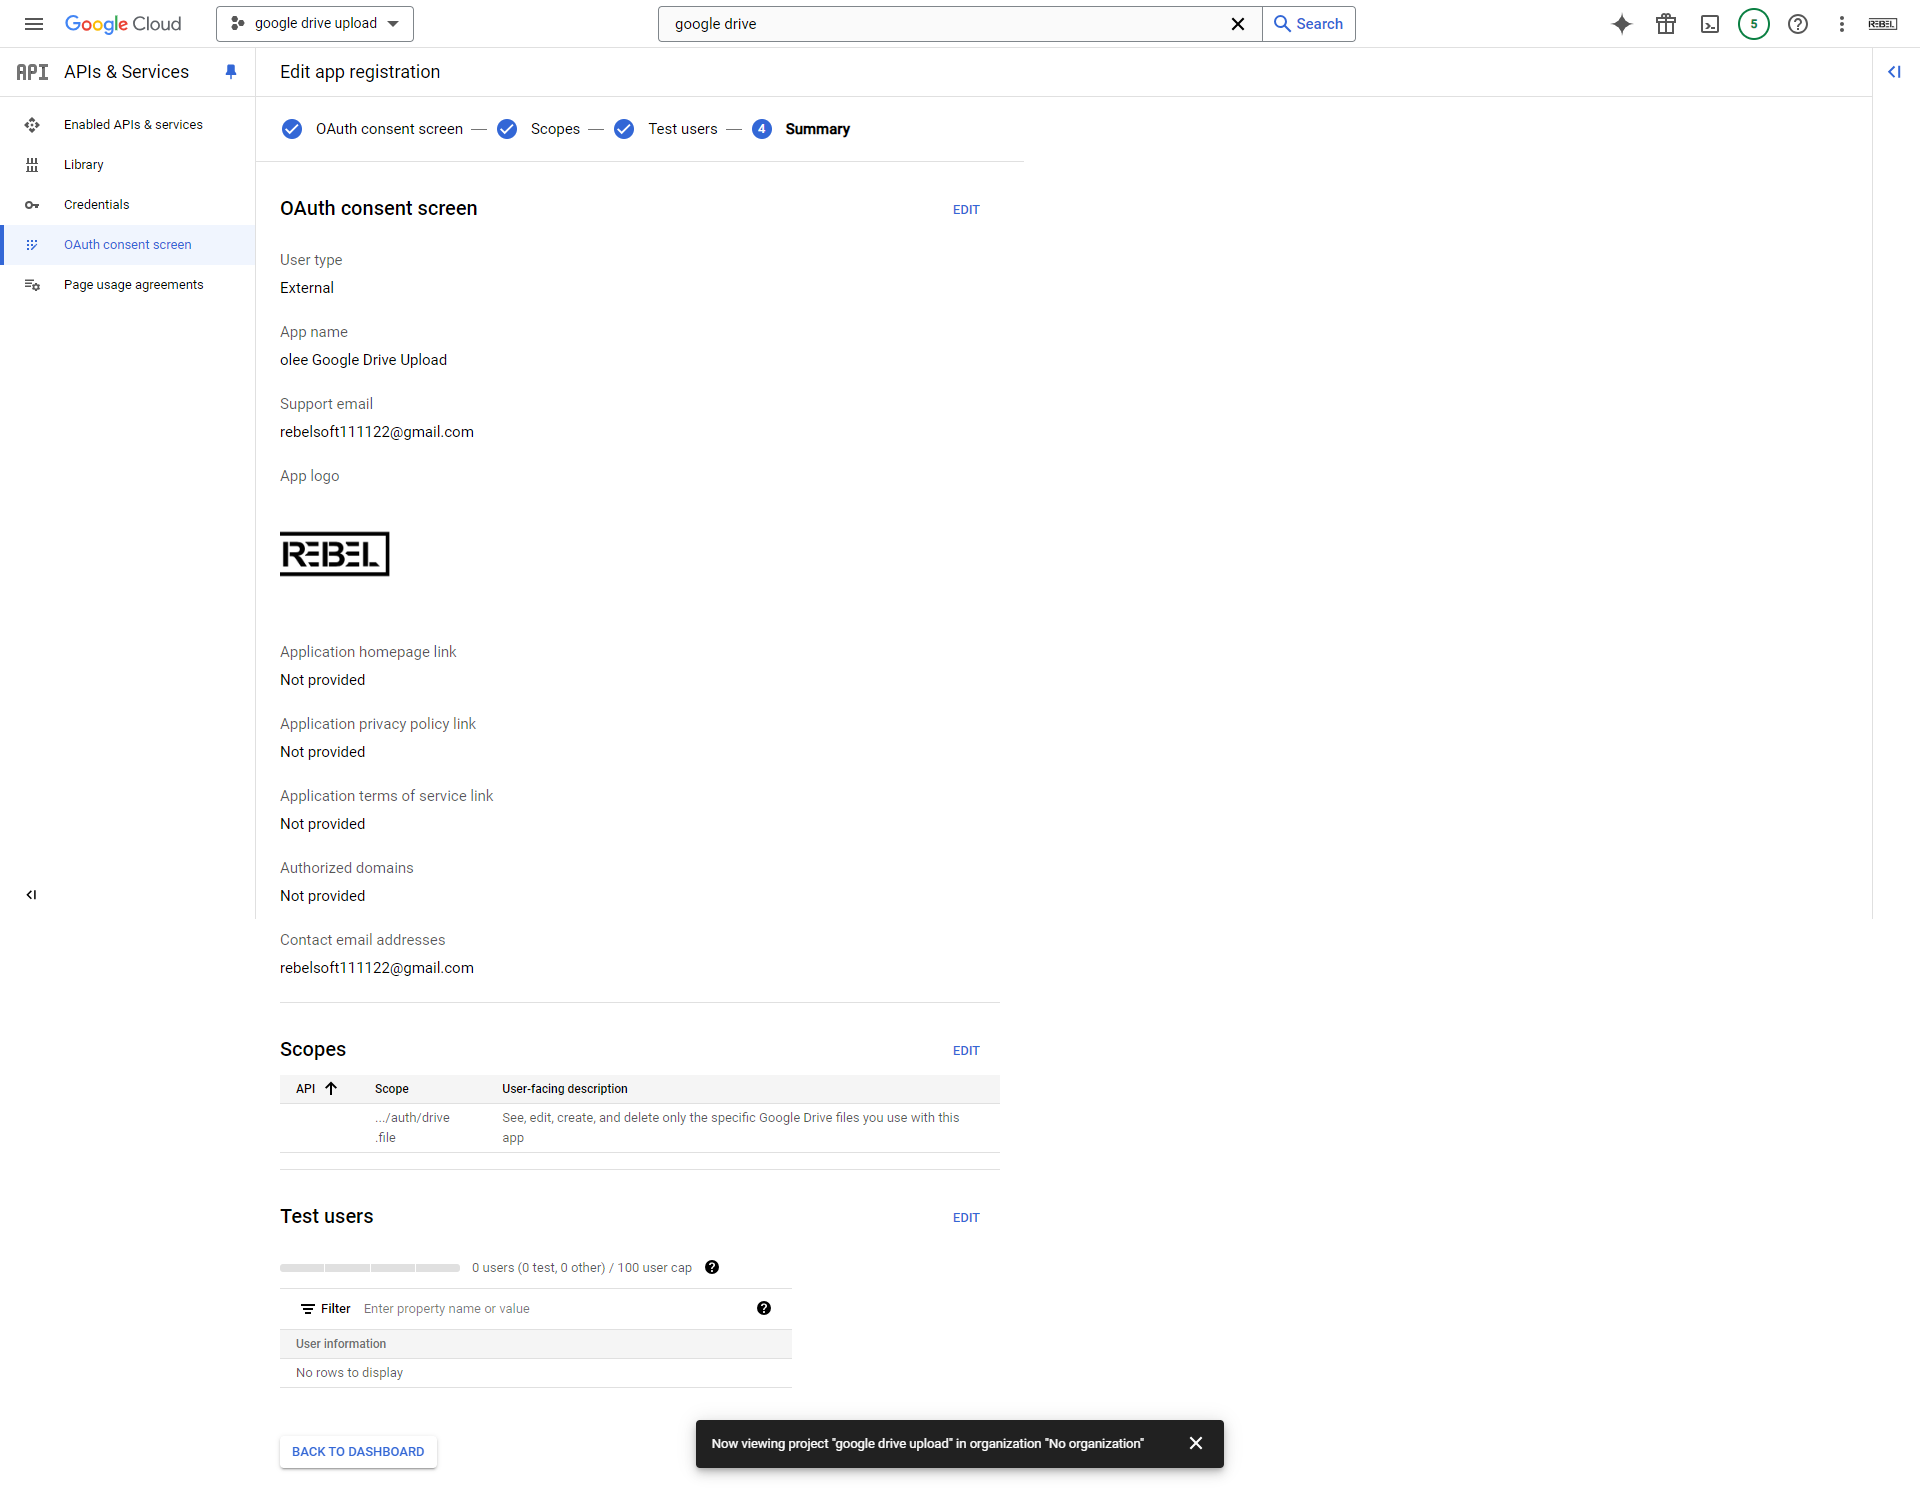Click the 0 users user cap text
The height and width of the screenshot is (1492, 1920).
582,1268
